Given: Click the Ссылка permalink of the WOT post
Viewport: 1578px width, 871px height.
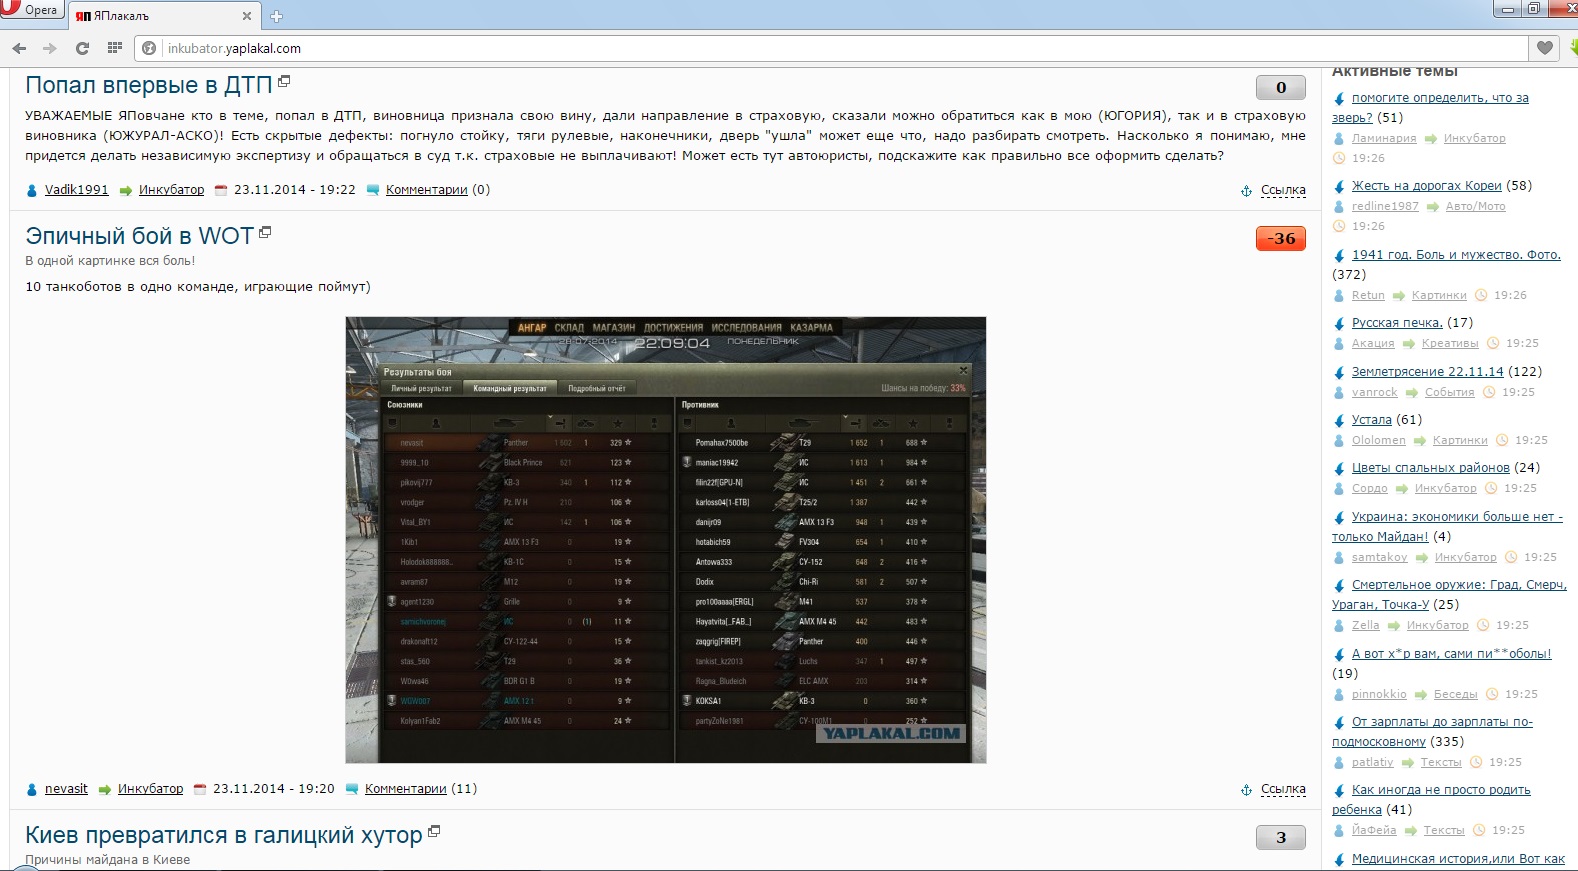Looking at the screenshot, I should (x=1283, y=789).
